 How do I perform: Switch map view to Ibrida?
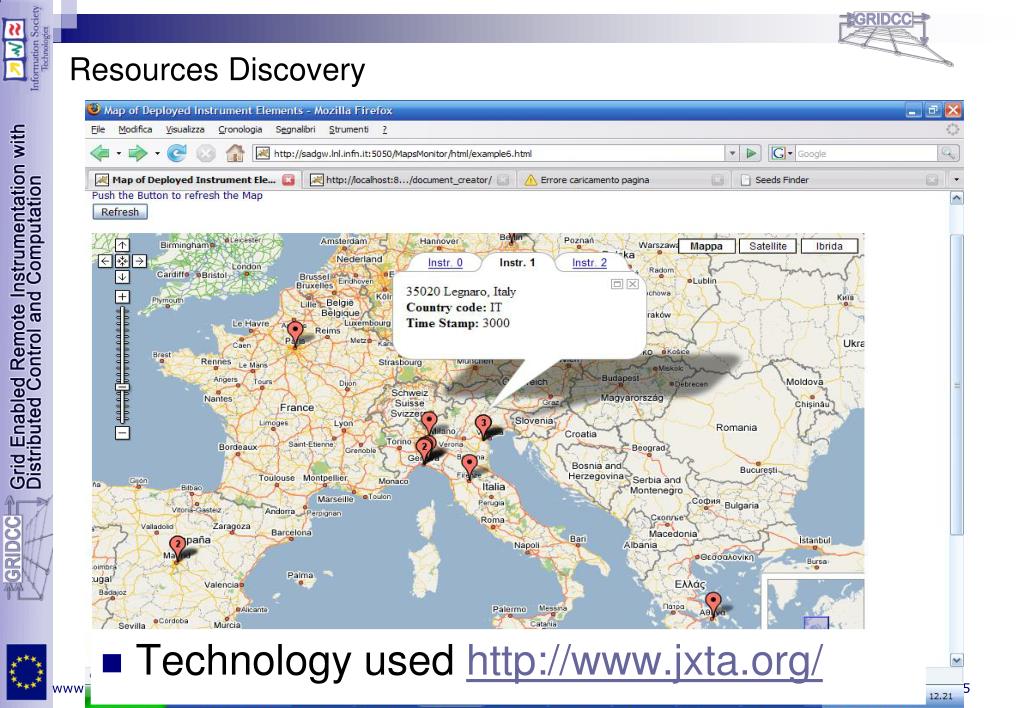829,246
